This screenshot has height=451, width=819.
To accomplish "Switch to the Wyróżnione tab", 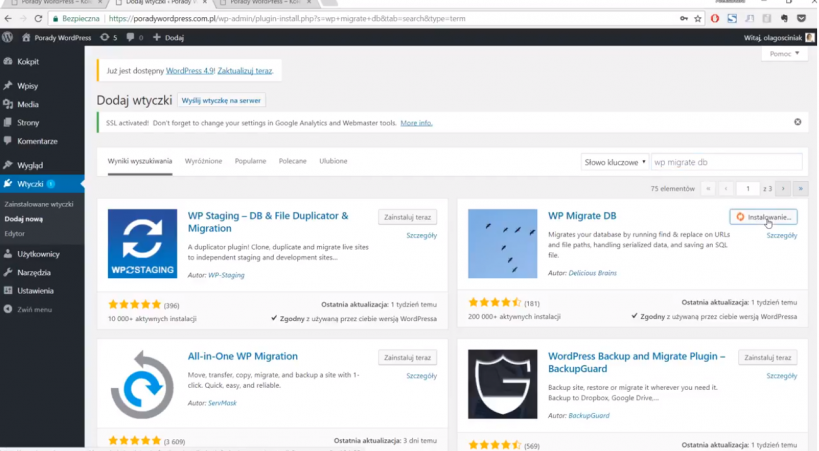I will pyautogui.click(x=203, y=161).
